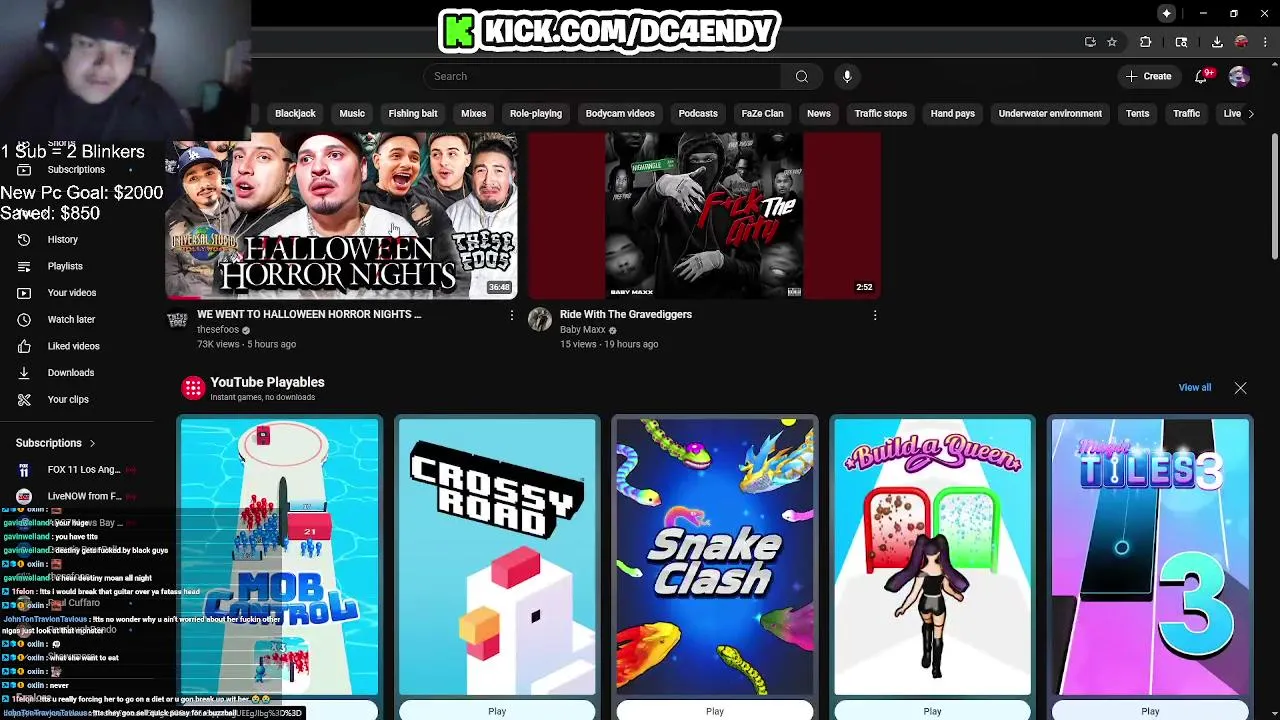Click Crossy Road game card image

[497, 556]
